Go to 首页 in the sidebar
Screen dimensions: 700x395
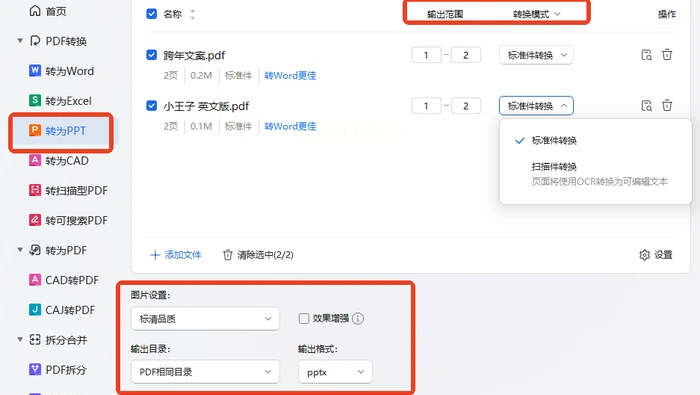(x=56, y=11)
